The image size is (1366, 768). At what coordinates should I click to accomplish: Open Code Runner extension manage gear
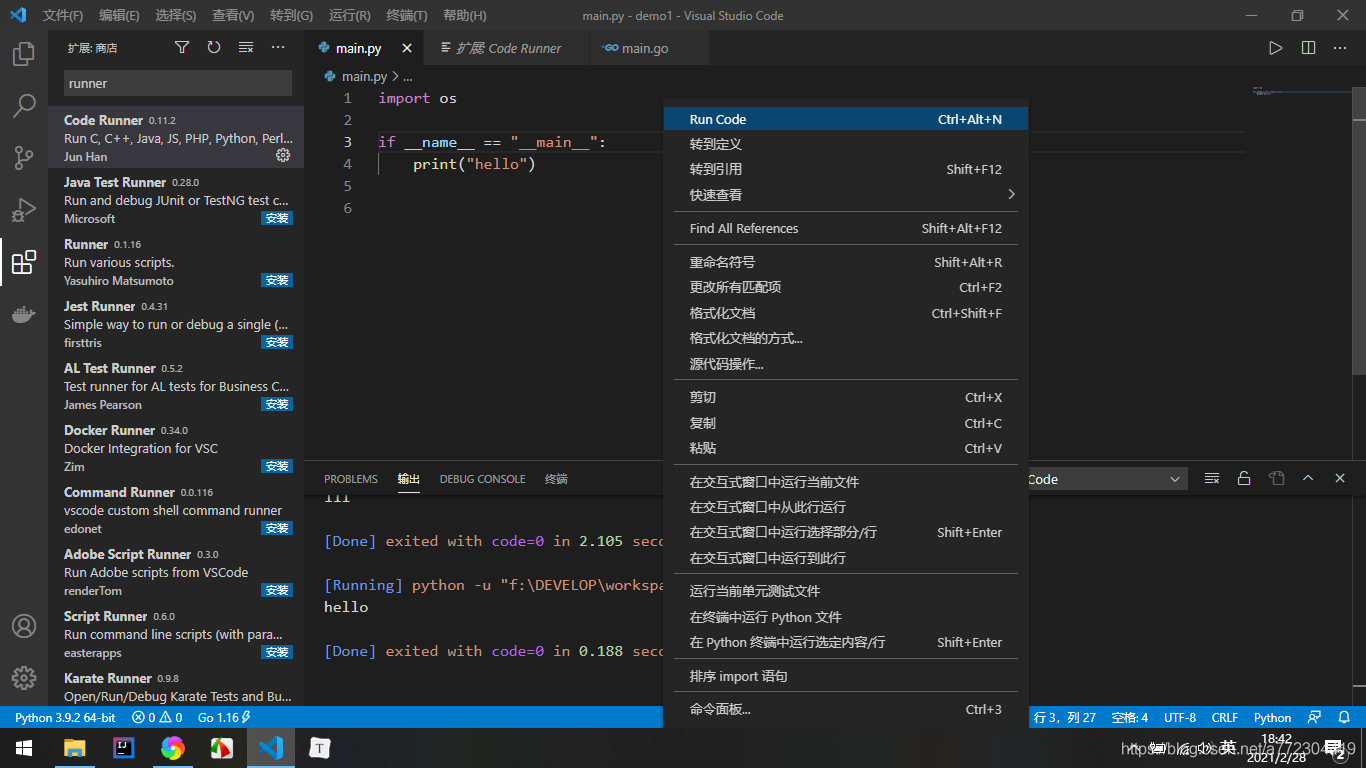click(x=283, y=155)
